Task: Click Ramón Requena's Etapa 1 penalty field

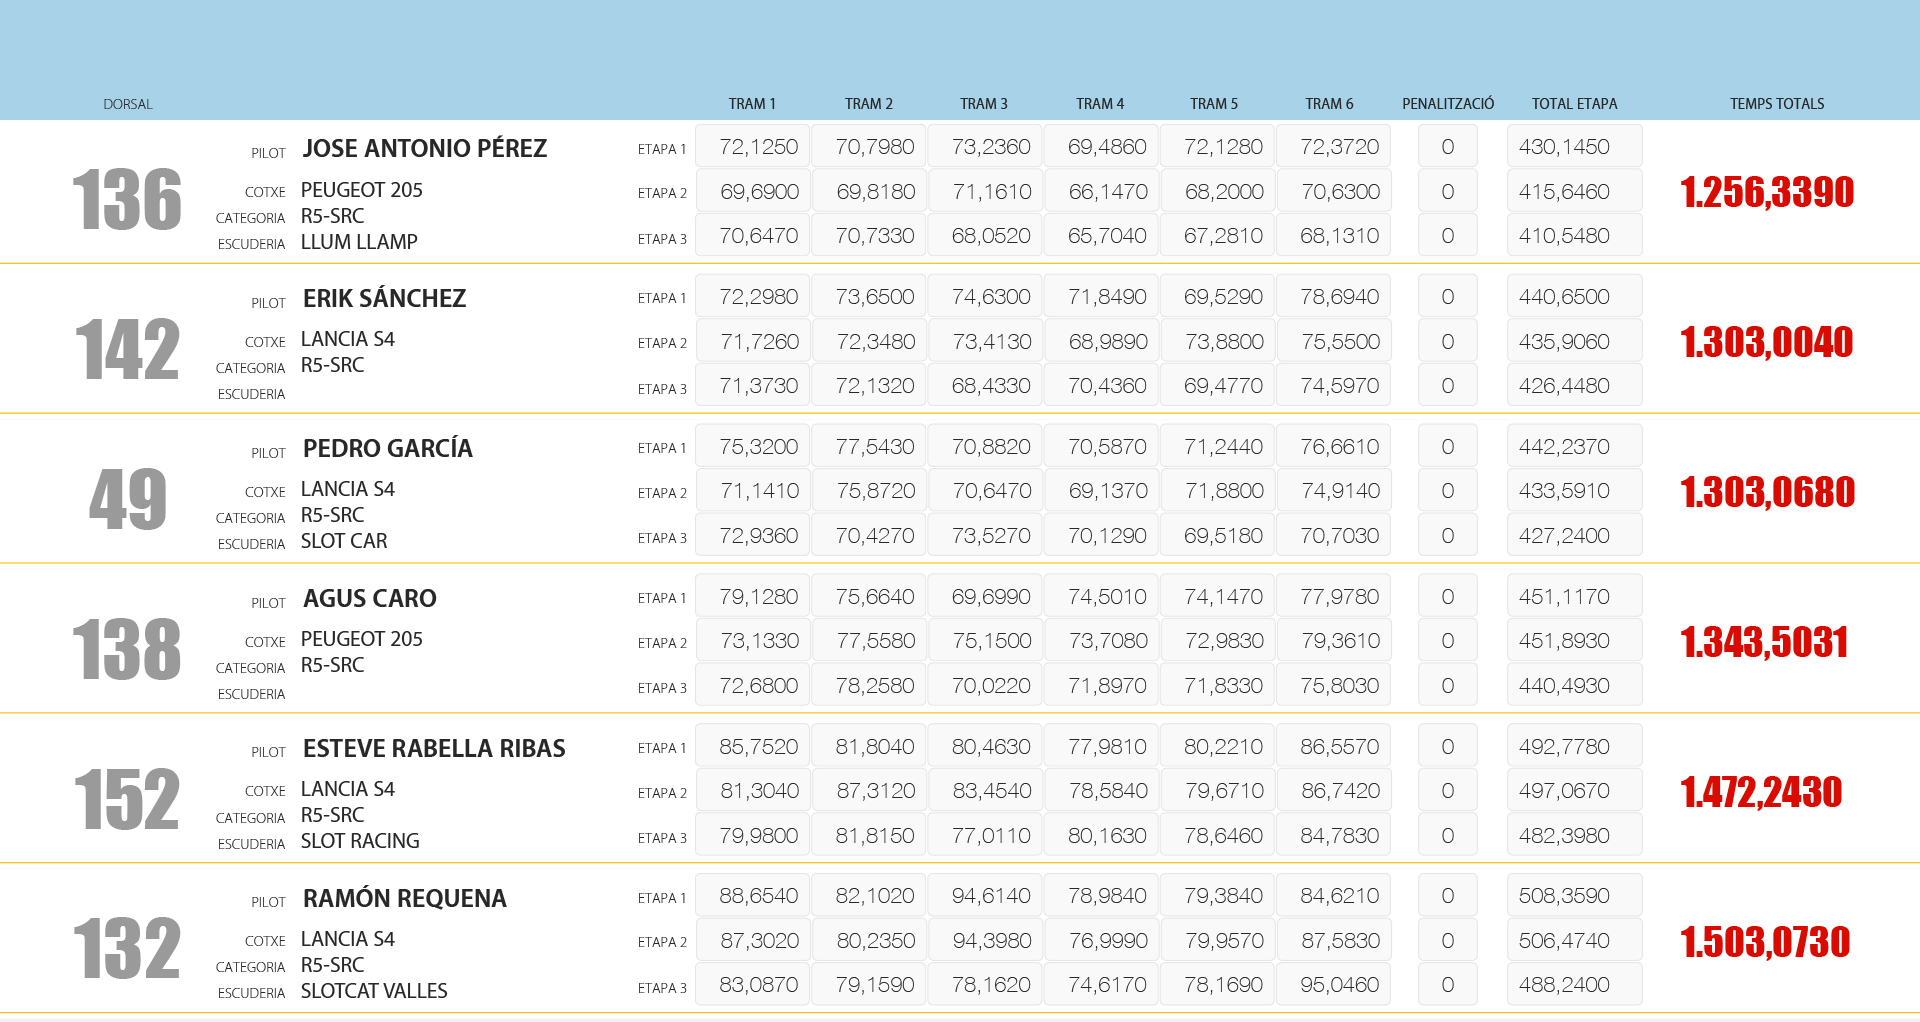Action: pos(1447,896)
